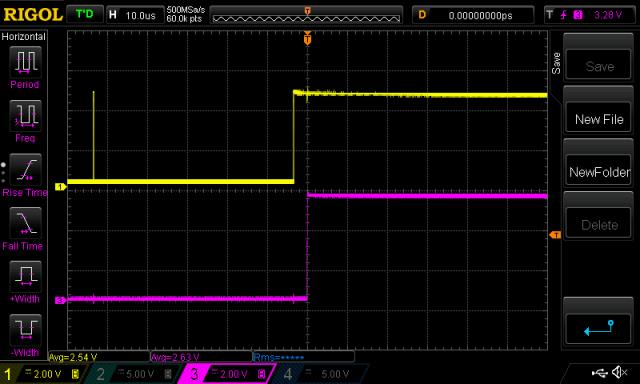
Task: Select the +Width measurement icon
Action: pyautogui.click(x=25, y=276)
